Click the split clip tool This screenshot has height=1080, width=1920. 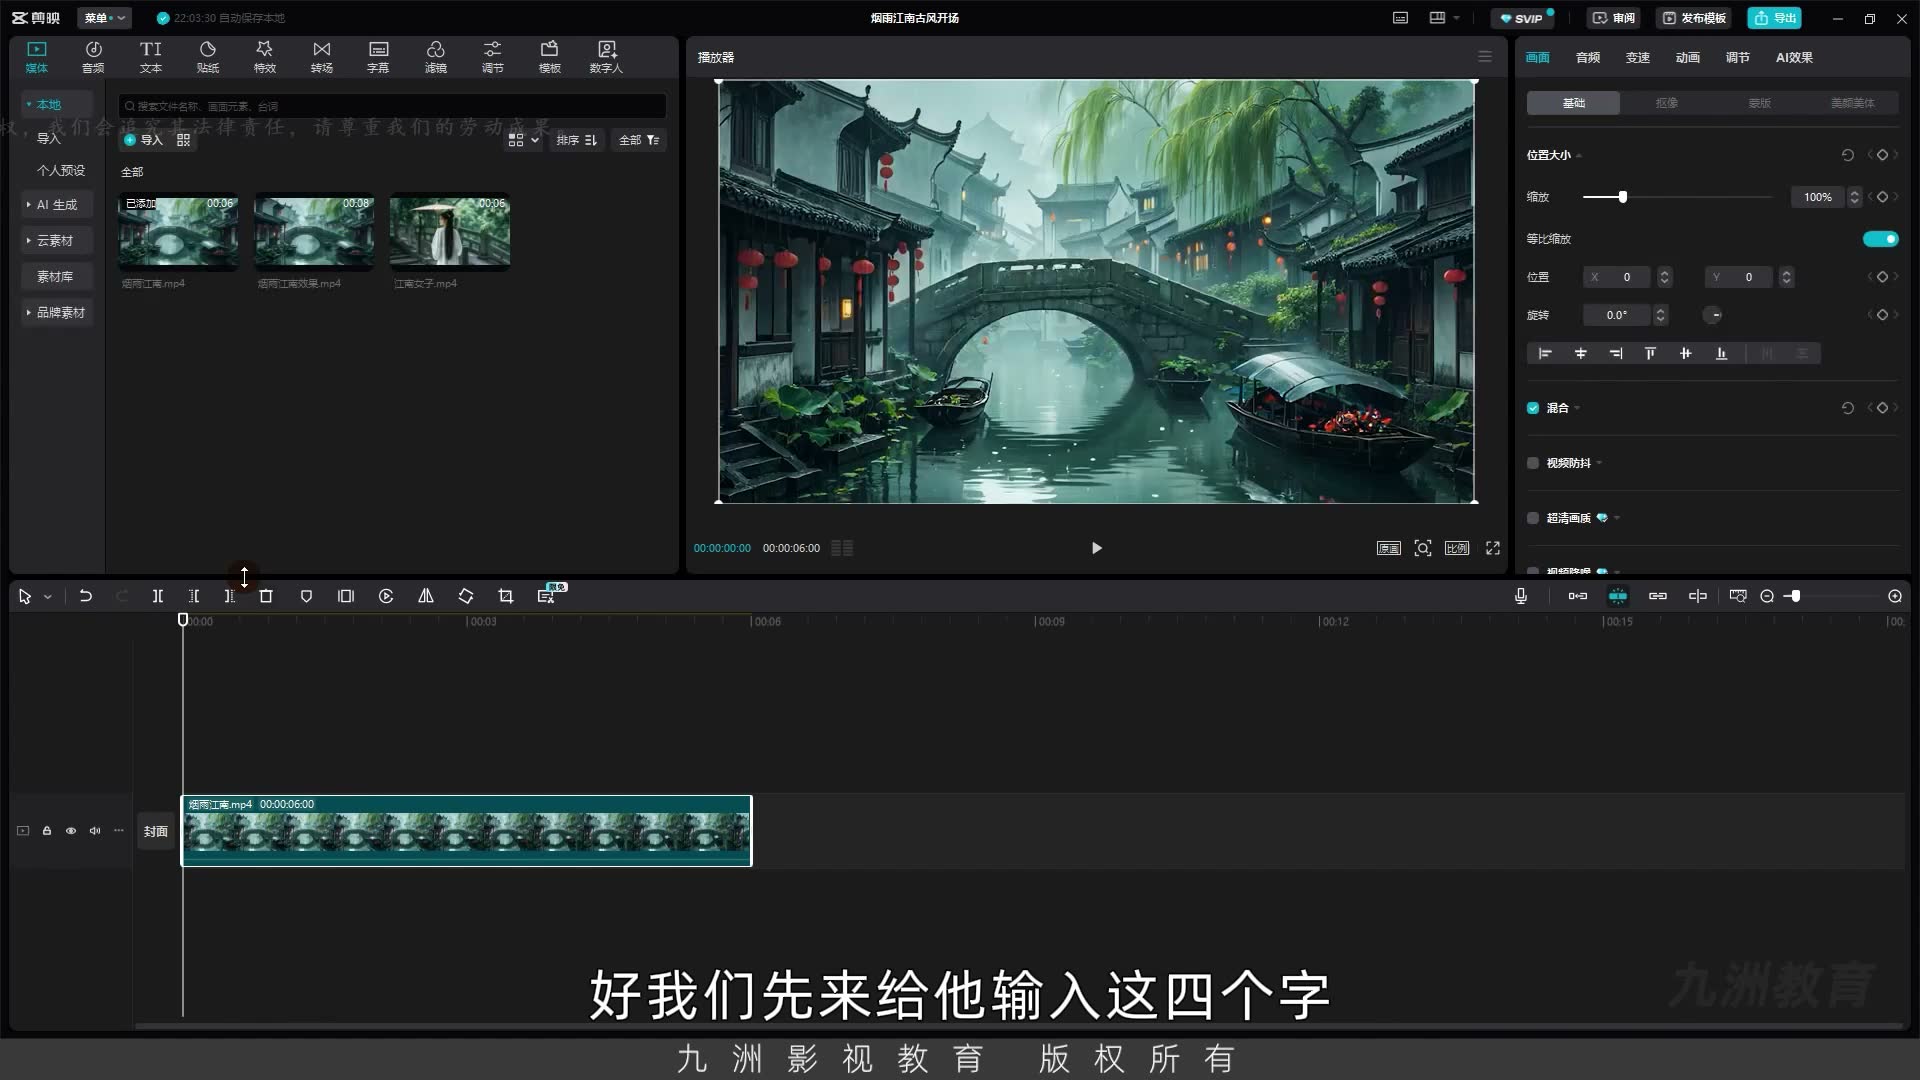pos(158,596)
